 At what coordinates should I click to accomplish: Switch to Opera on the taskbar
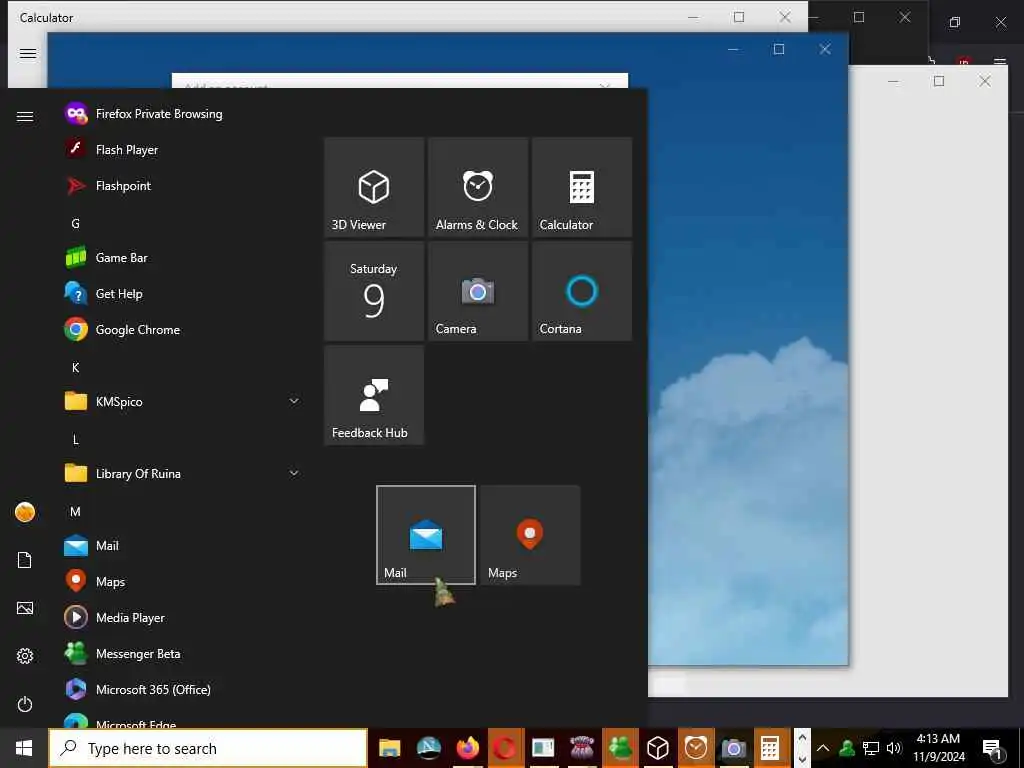[x=505, y=748]
